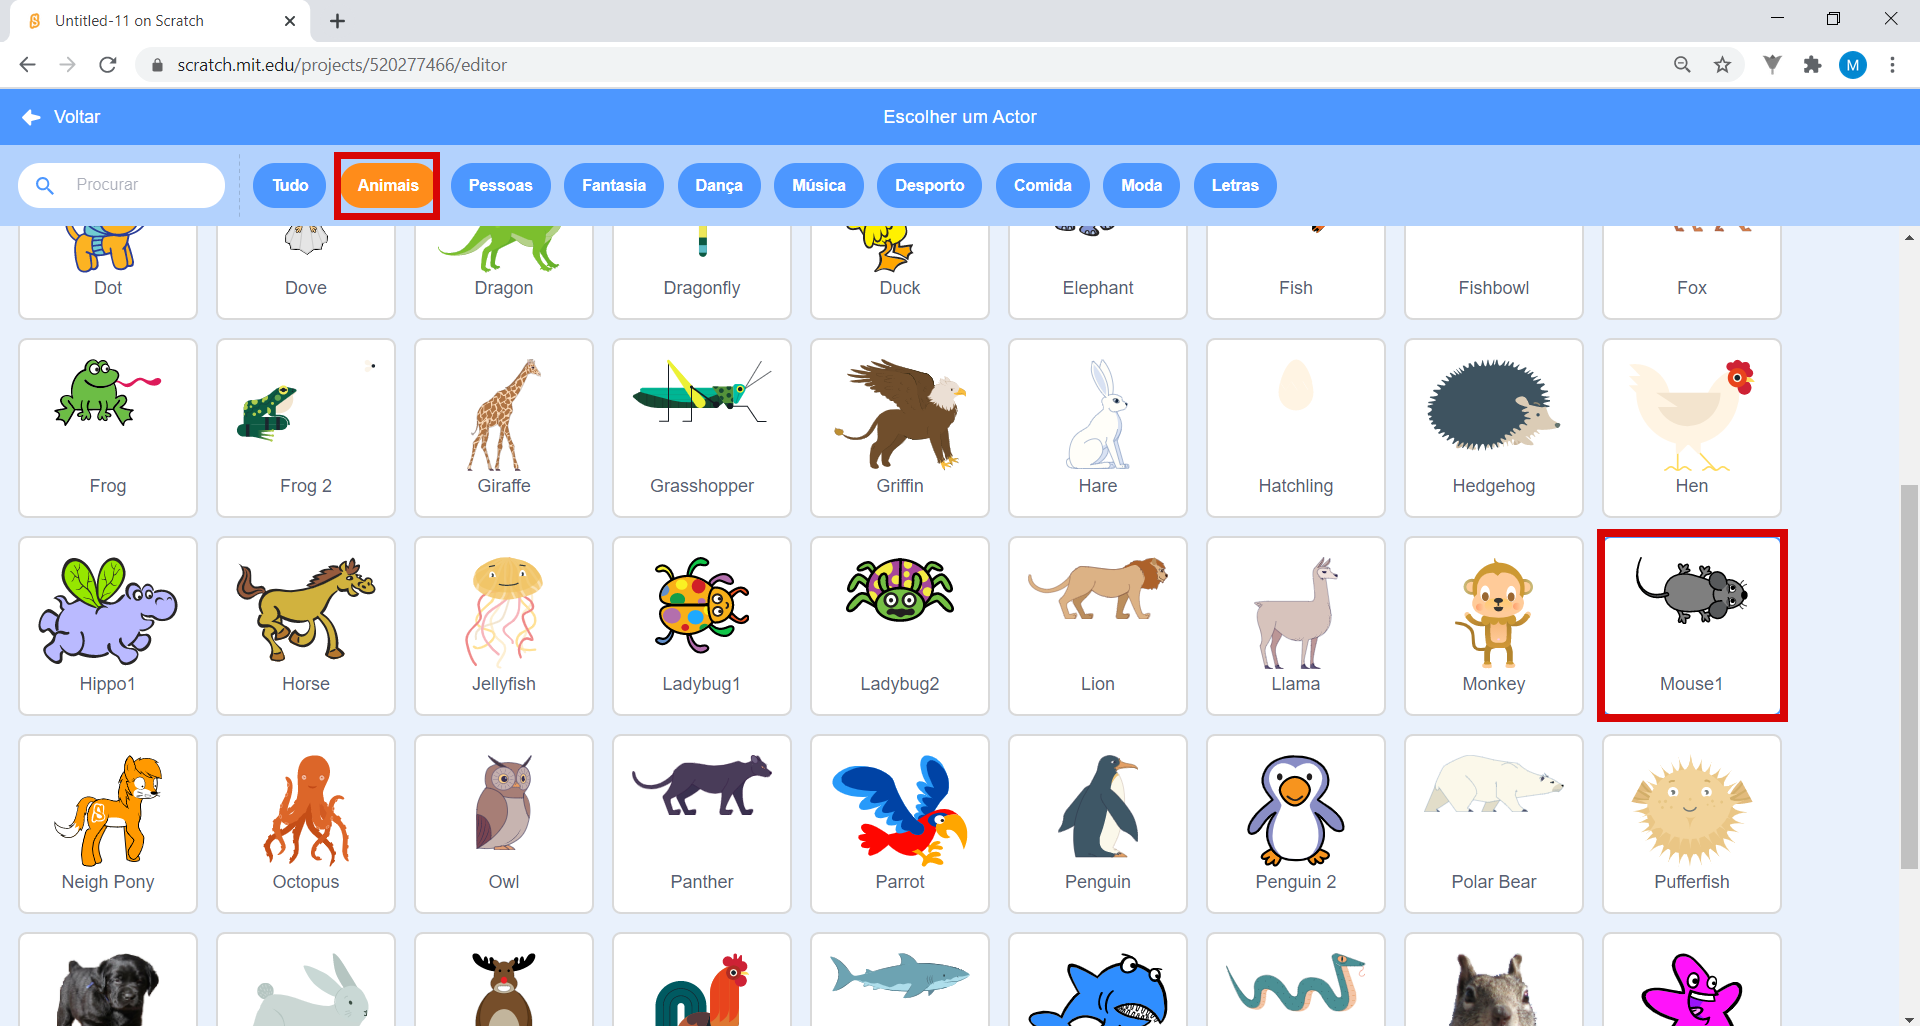Screen dimensions: 1920x1026
Task: Open the Chrome profile avatar
Action: (1853, 65)
